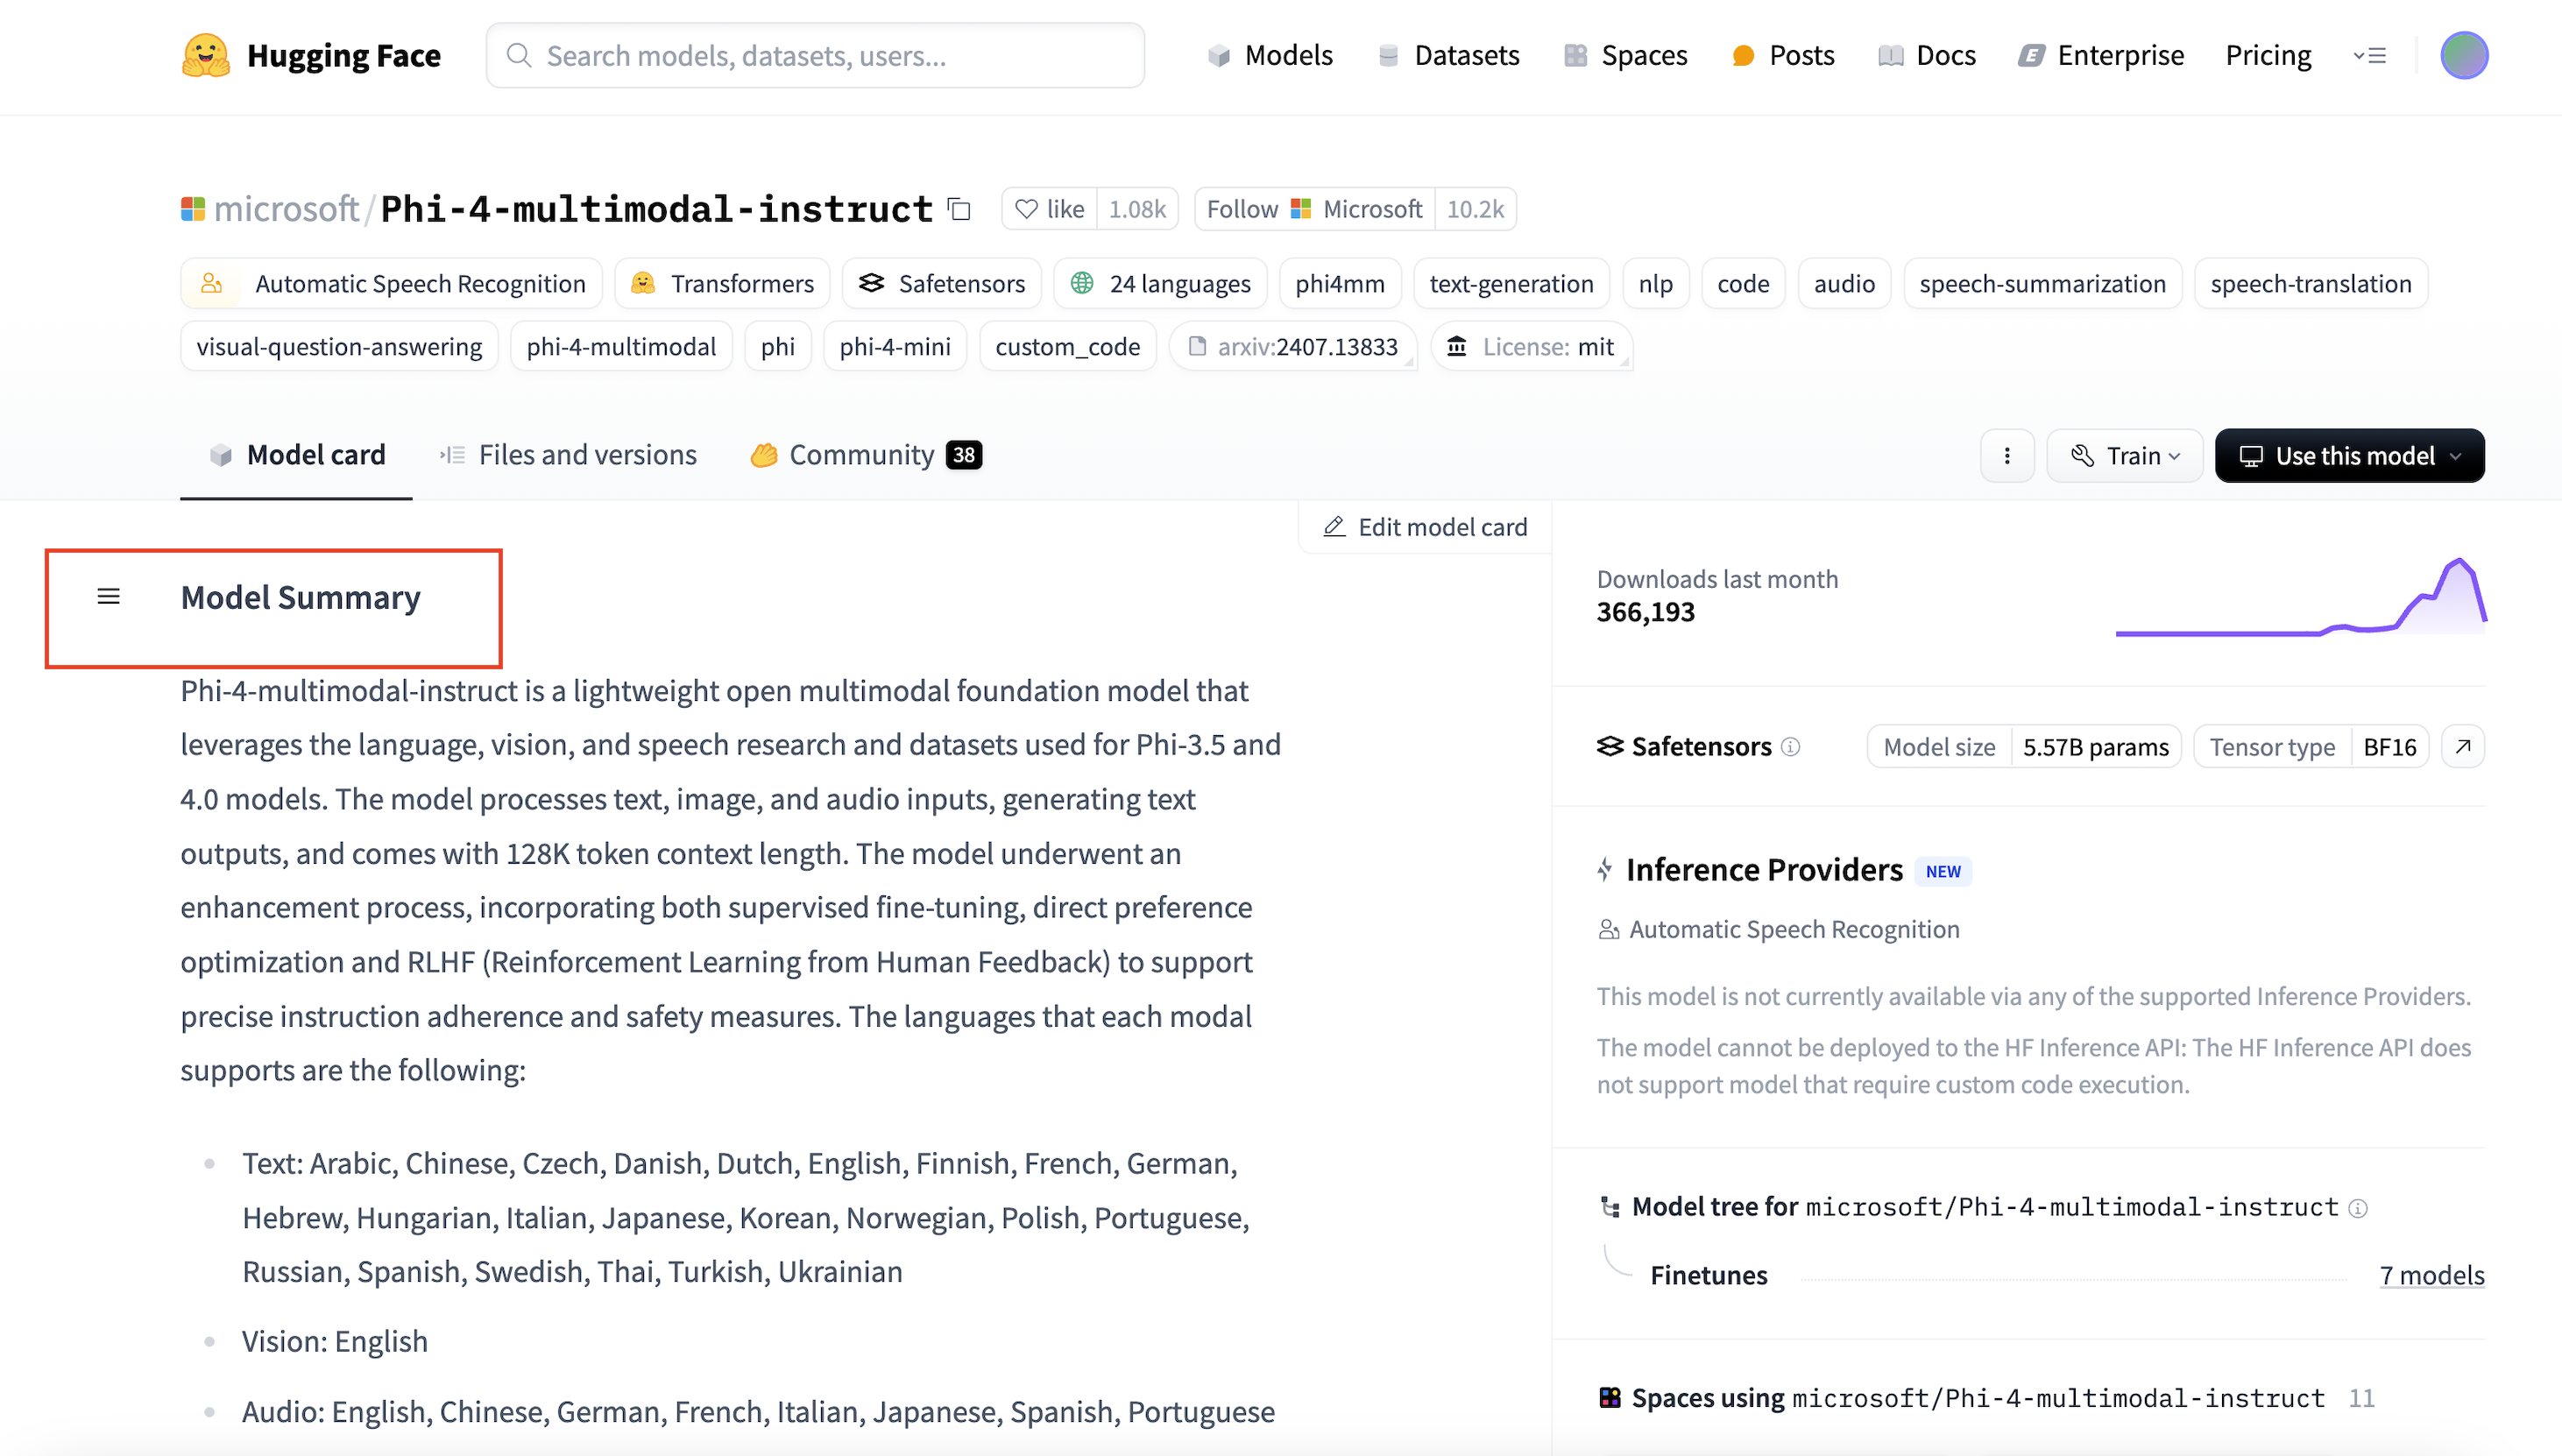This screenshot has width=2562, height=1456.
Task: Copy model name with the copy icon
Action: tap(959, 209)
